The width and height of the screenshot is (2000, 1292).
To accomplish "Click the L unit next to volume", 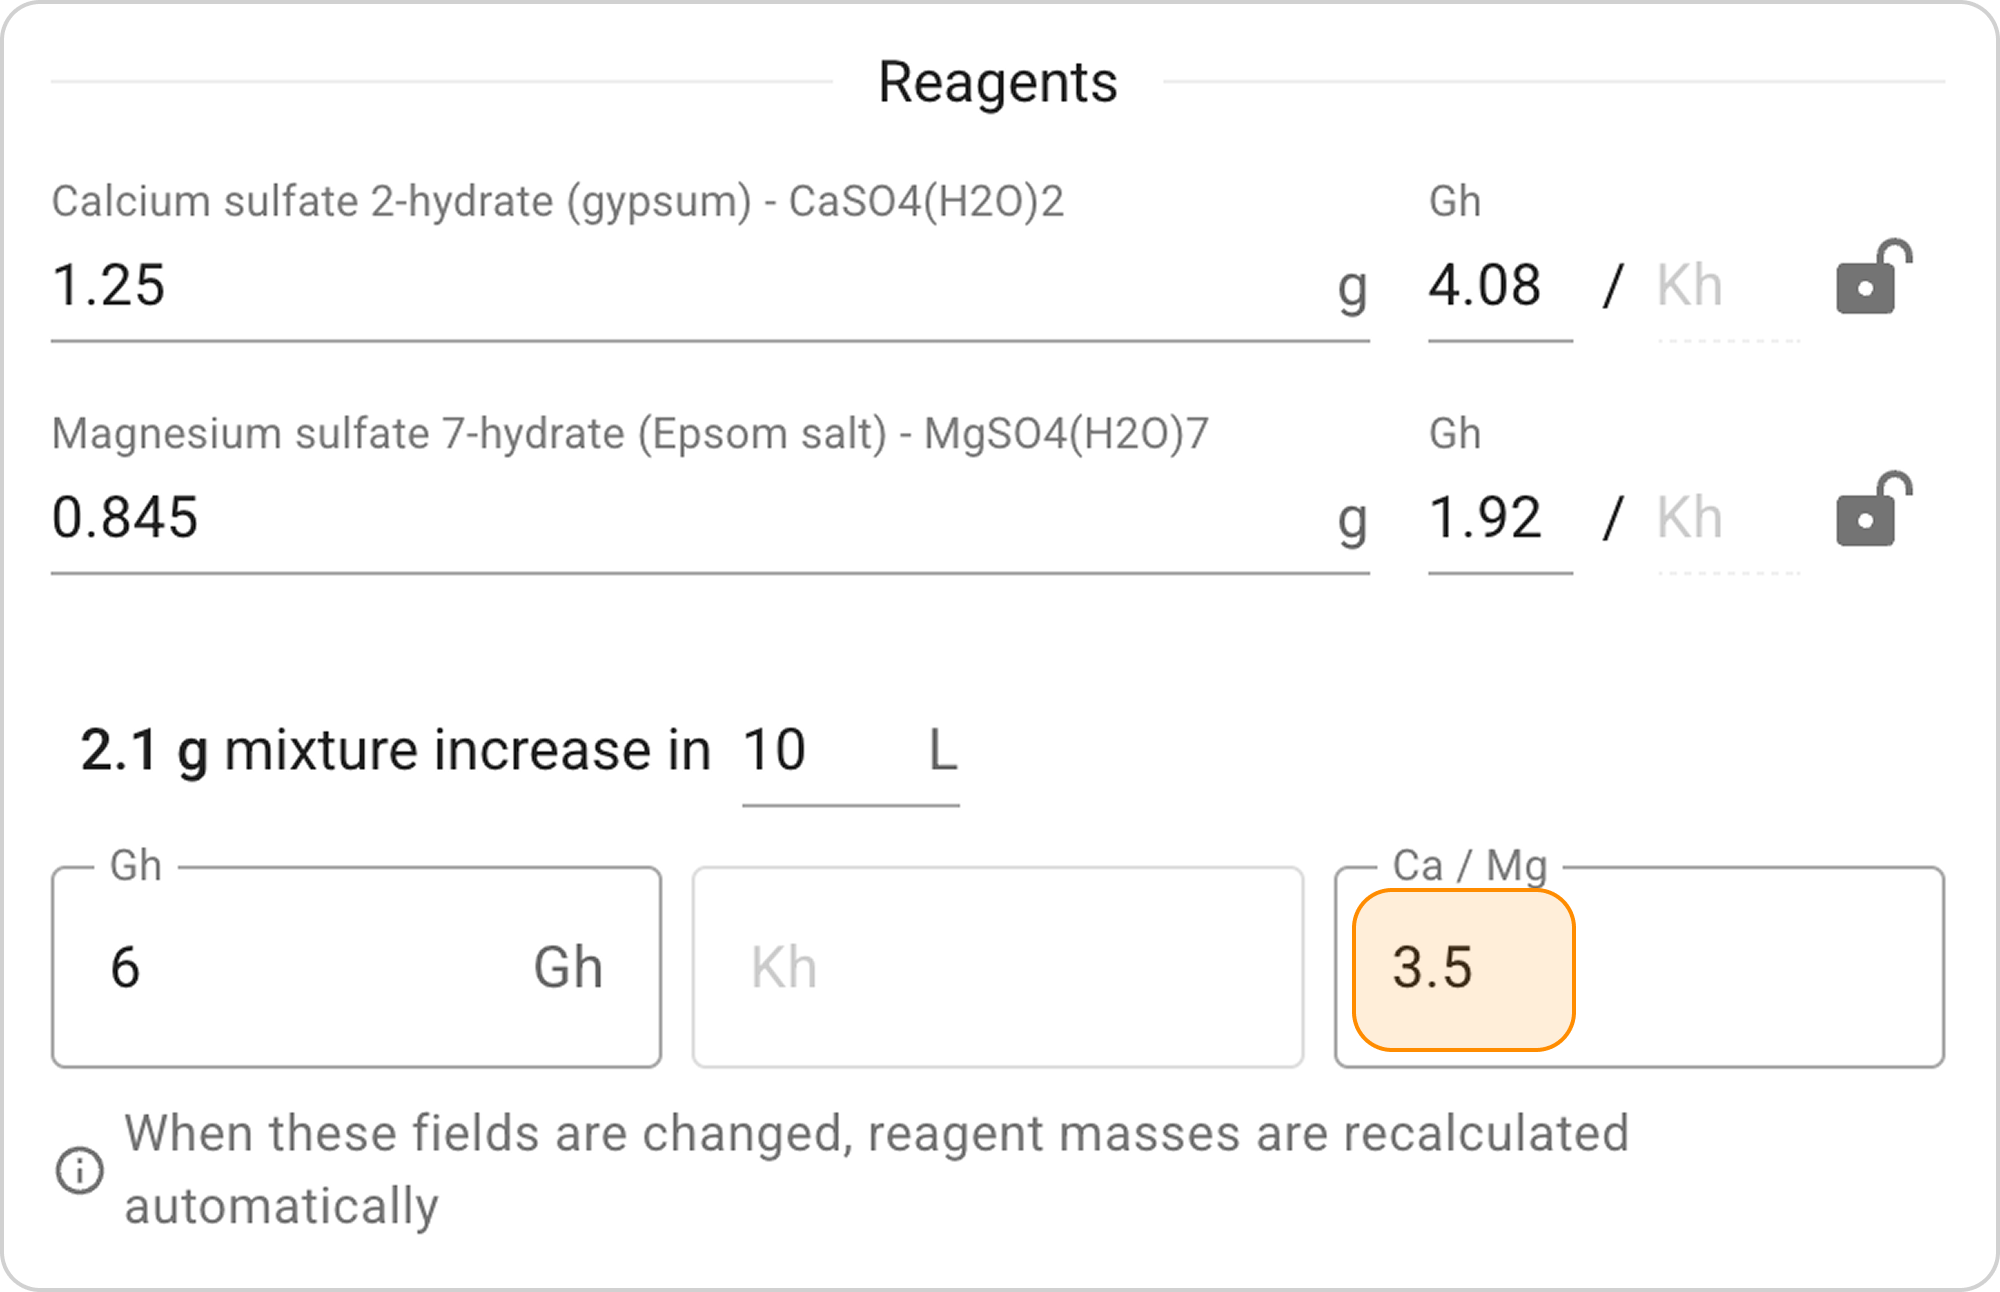I will click(x=942, y=750).
